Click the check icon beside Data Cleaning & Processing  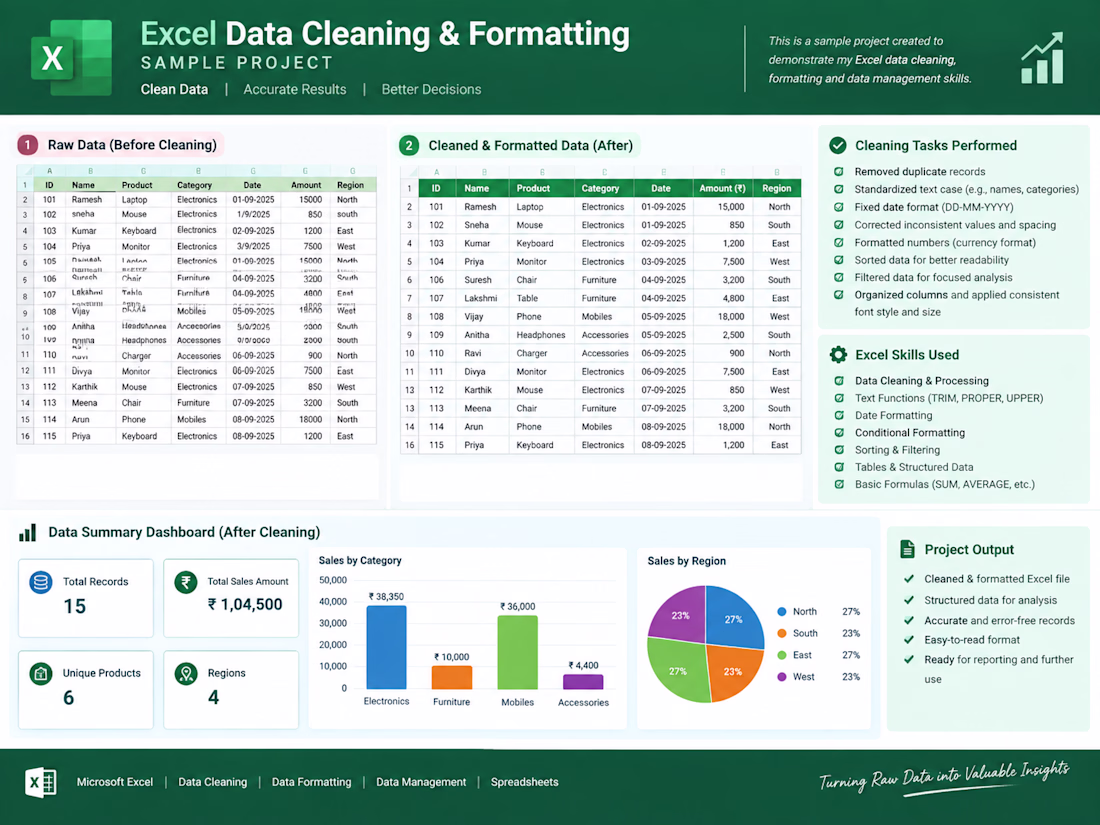coord(839,381)
